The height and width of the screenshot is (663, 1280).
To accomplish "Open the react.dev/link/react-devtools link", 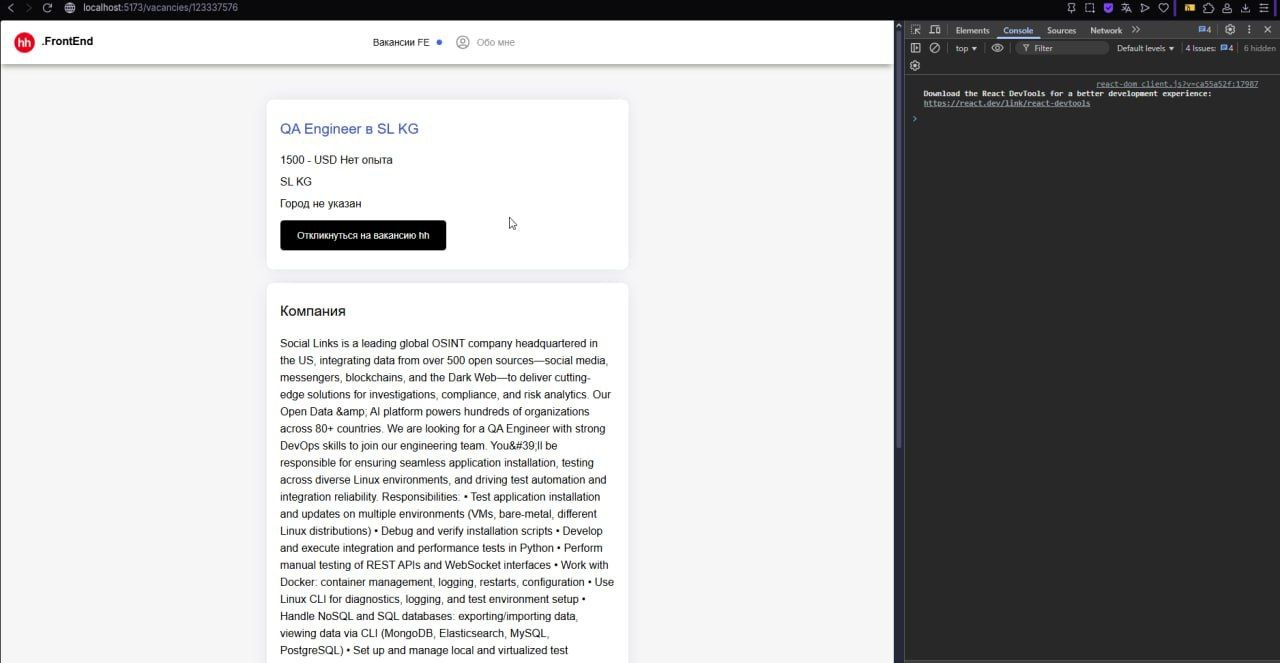I will pos(1006,103).
